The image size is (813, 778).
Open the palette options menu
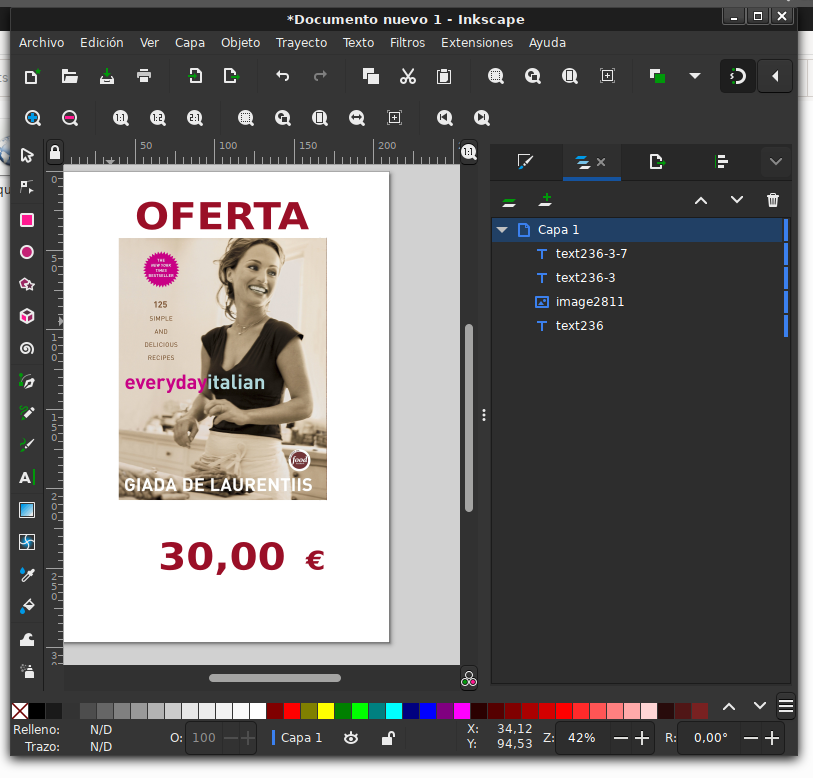coord(786,706)
